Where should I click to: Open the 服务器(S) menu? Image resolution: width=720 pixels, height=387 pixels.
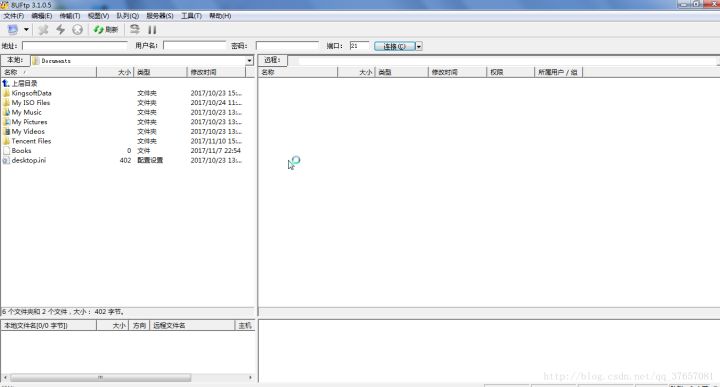coord(160,16)
